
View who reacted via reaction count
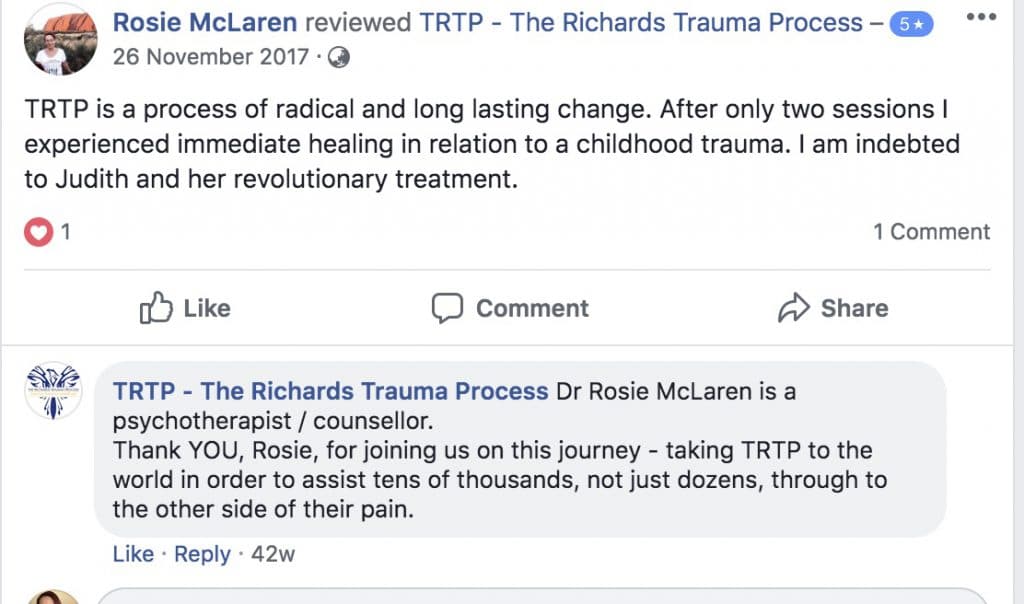(65, 232)
